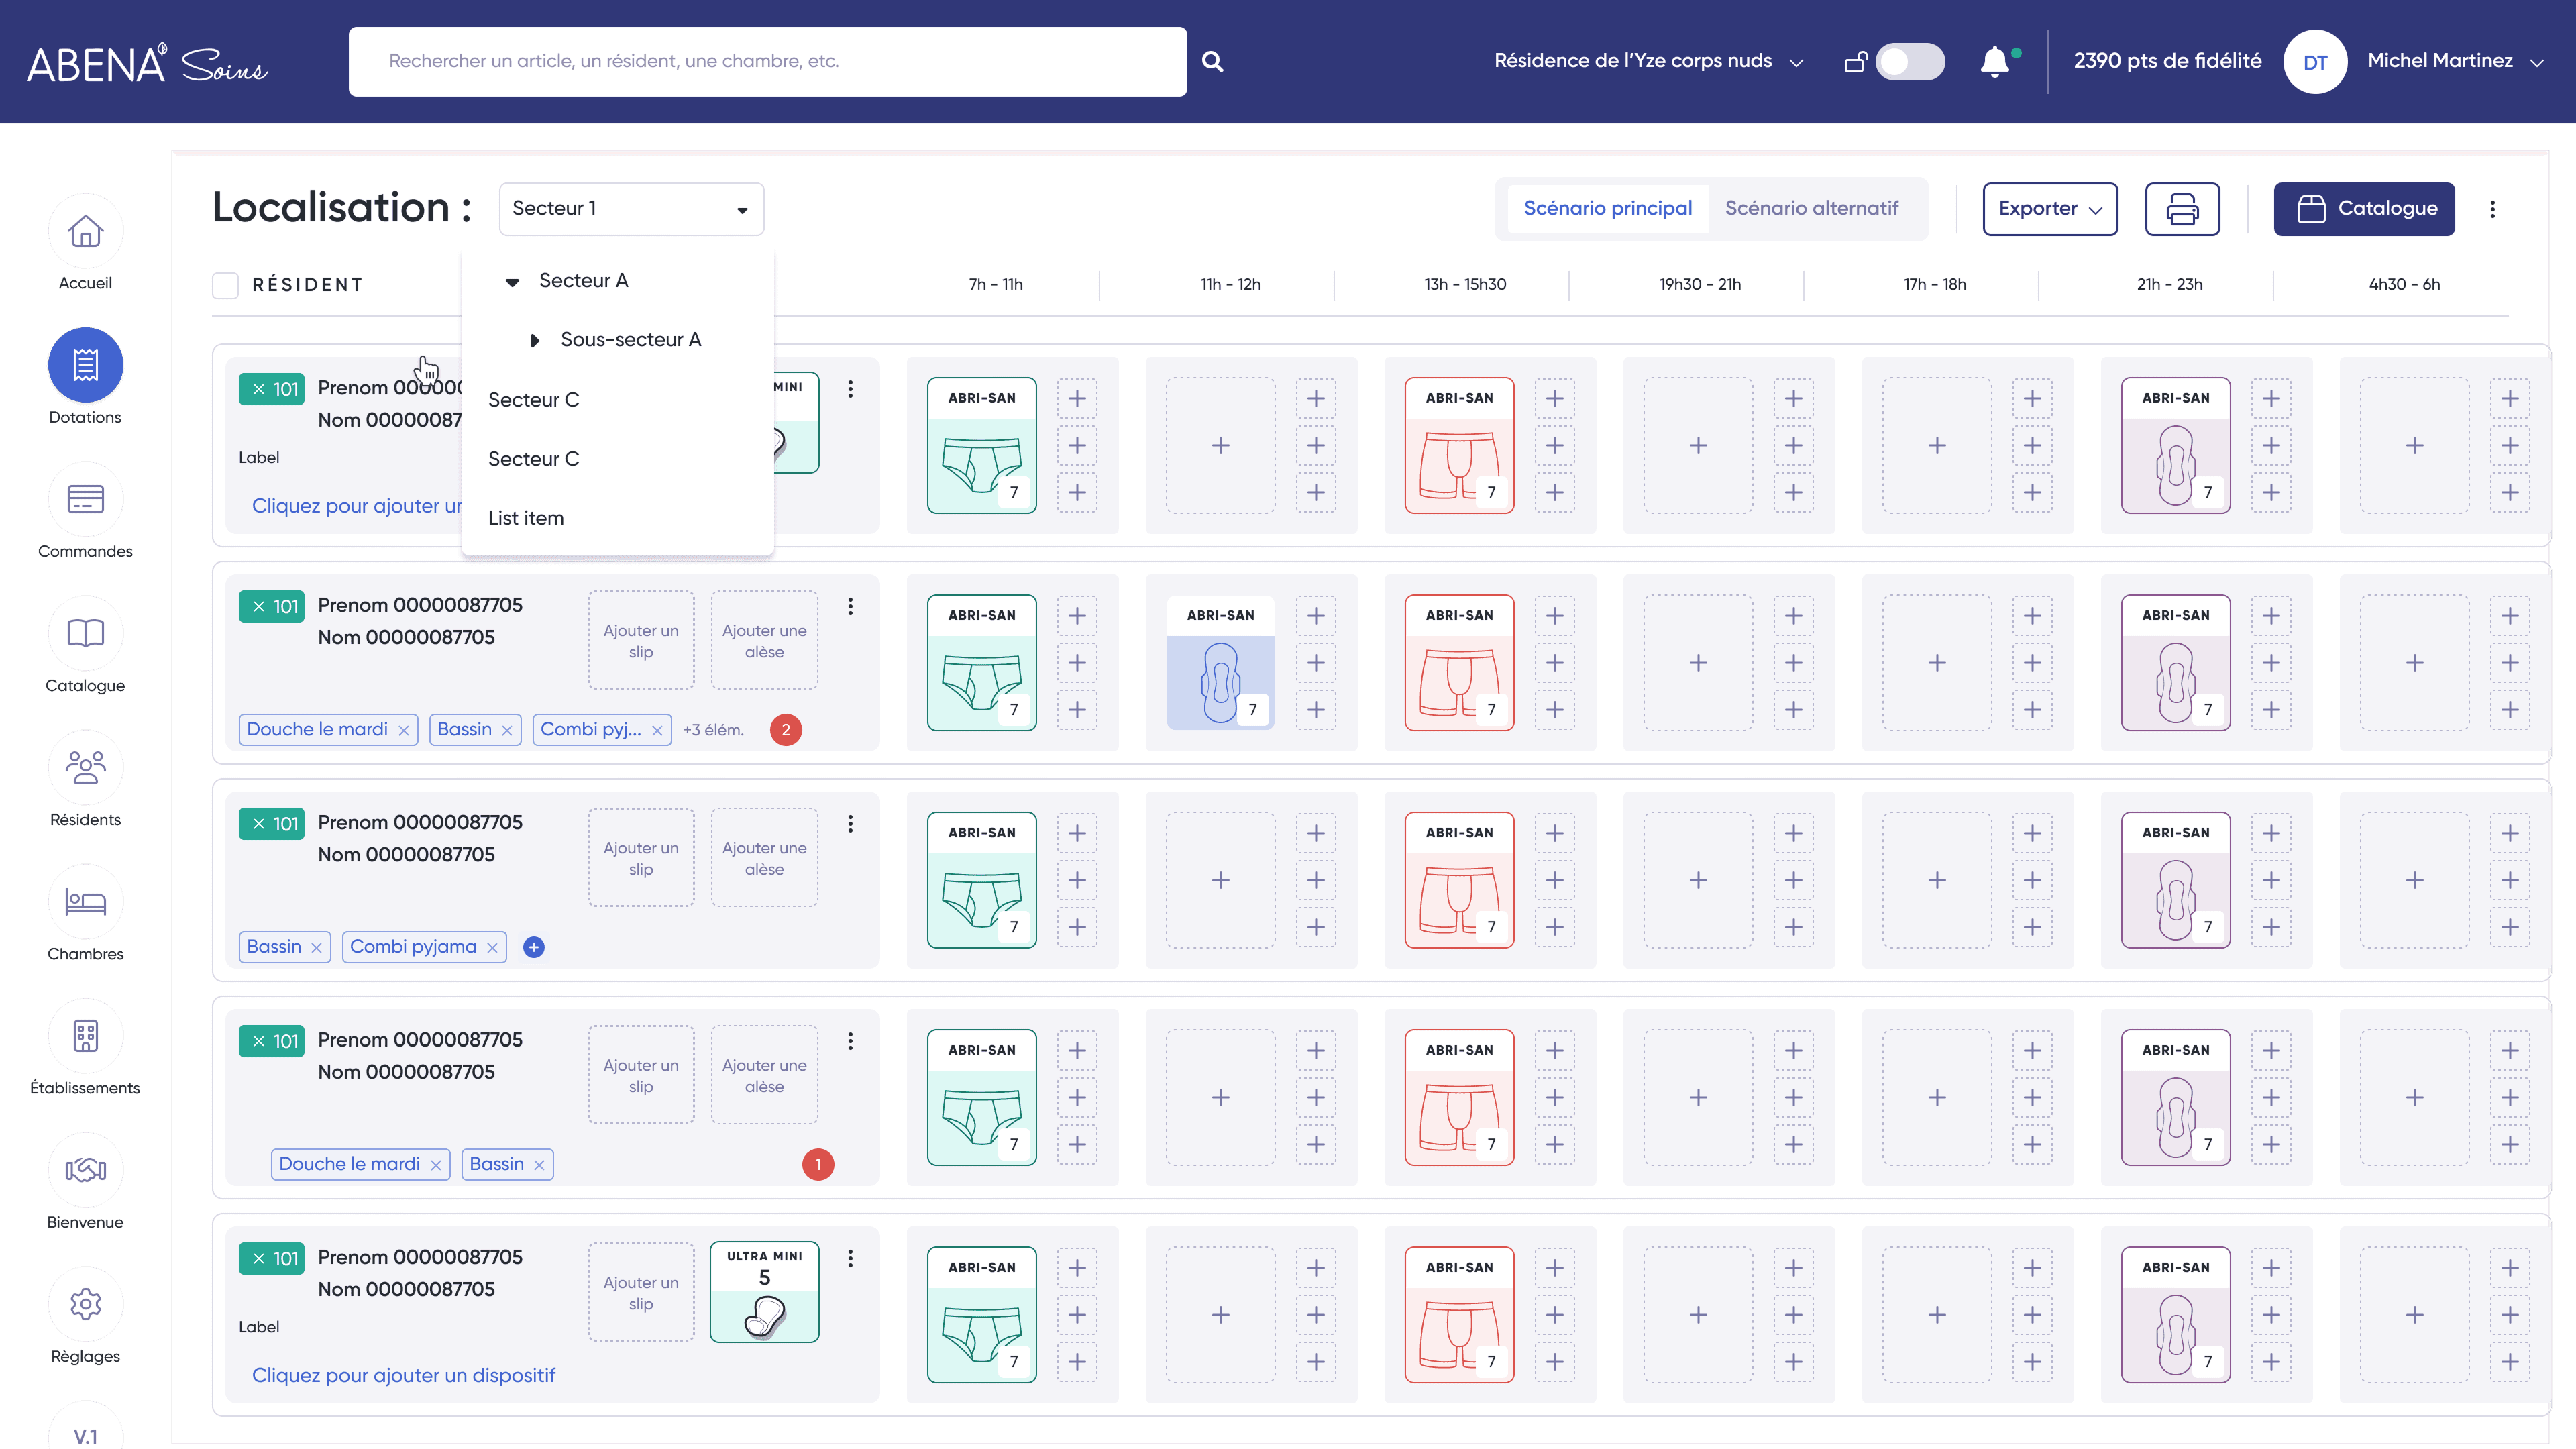Click the printer icon button
Image resolution: width=2576 pixels, height=1449 pixels.
[x=2182, y=209]
